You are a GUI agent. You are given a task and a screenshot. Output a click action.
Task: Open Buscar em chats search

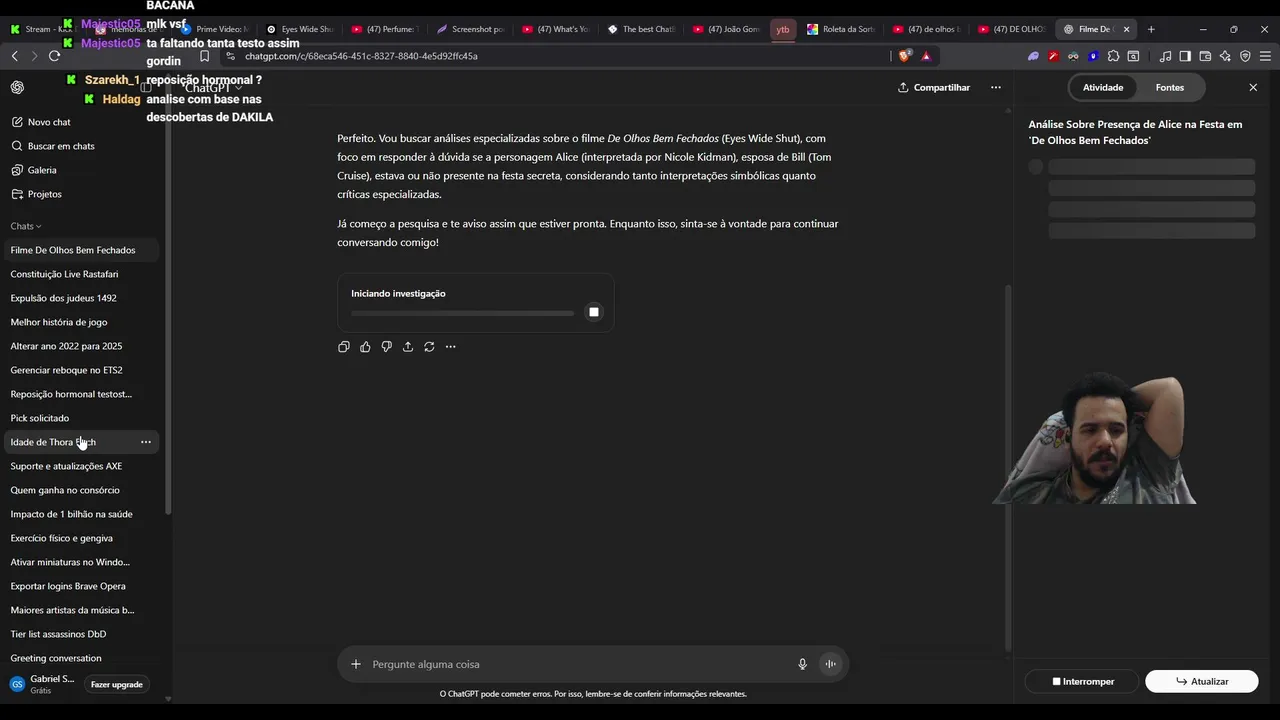(x=80, y=146)
